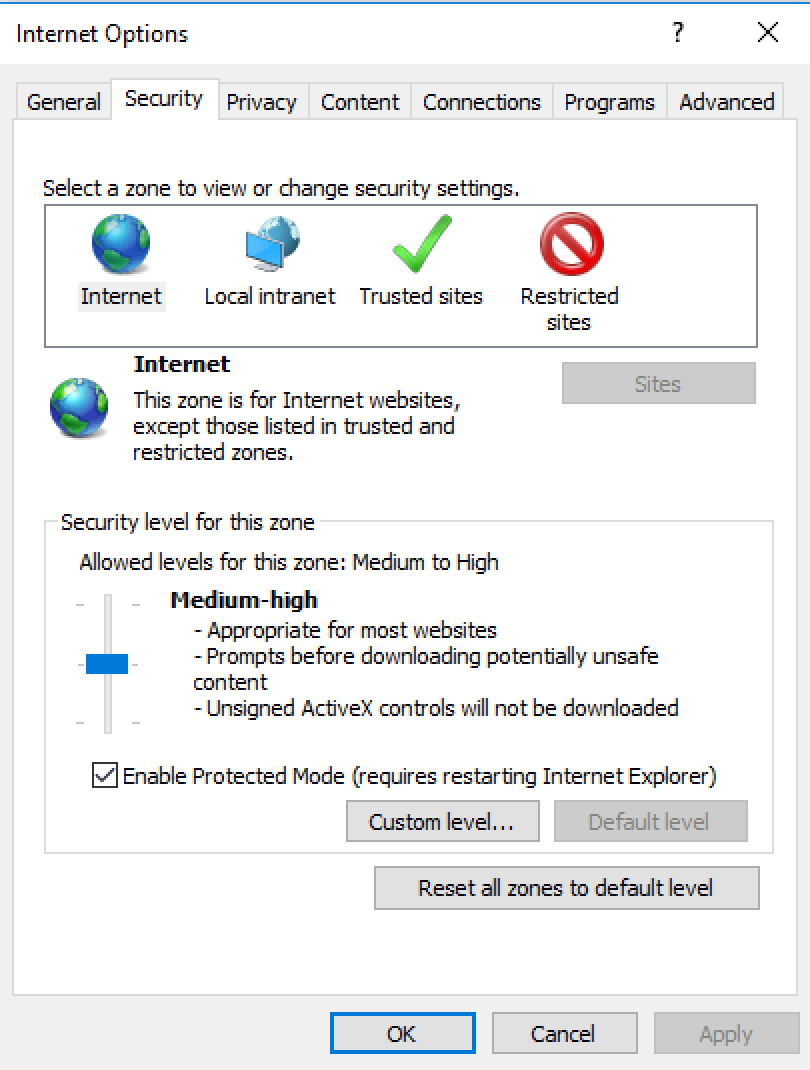The width and height of the screenshot is (810, 1070).
Task: Toggle the Enable Protected Mode checkbox
Action: (104, 775)
